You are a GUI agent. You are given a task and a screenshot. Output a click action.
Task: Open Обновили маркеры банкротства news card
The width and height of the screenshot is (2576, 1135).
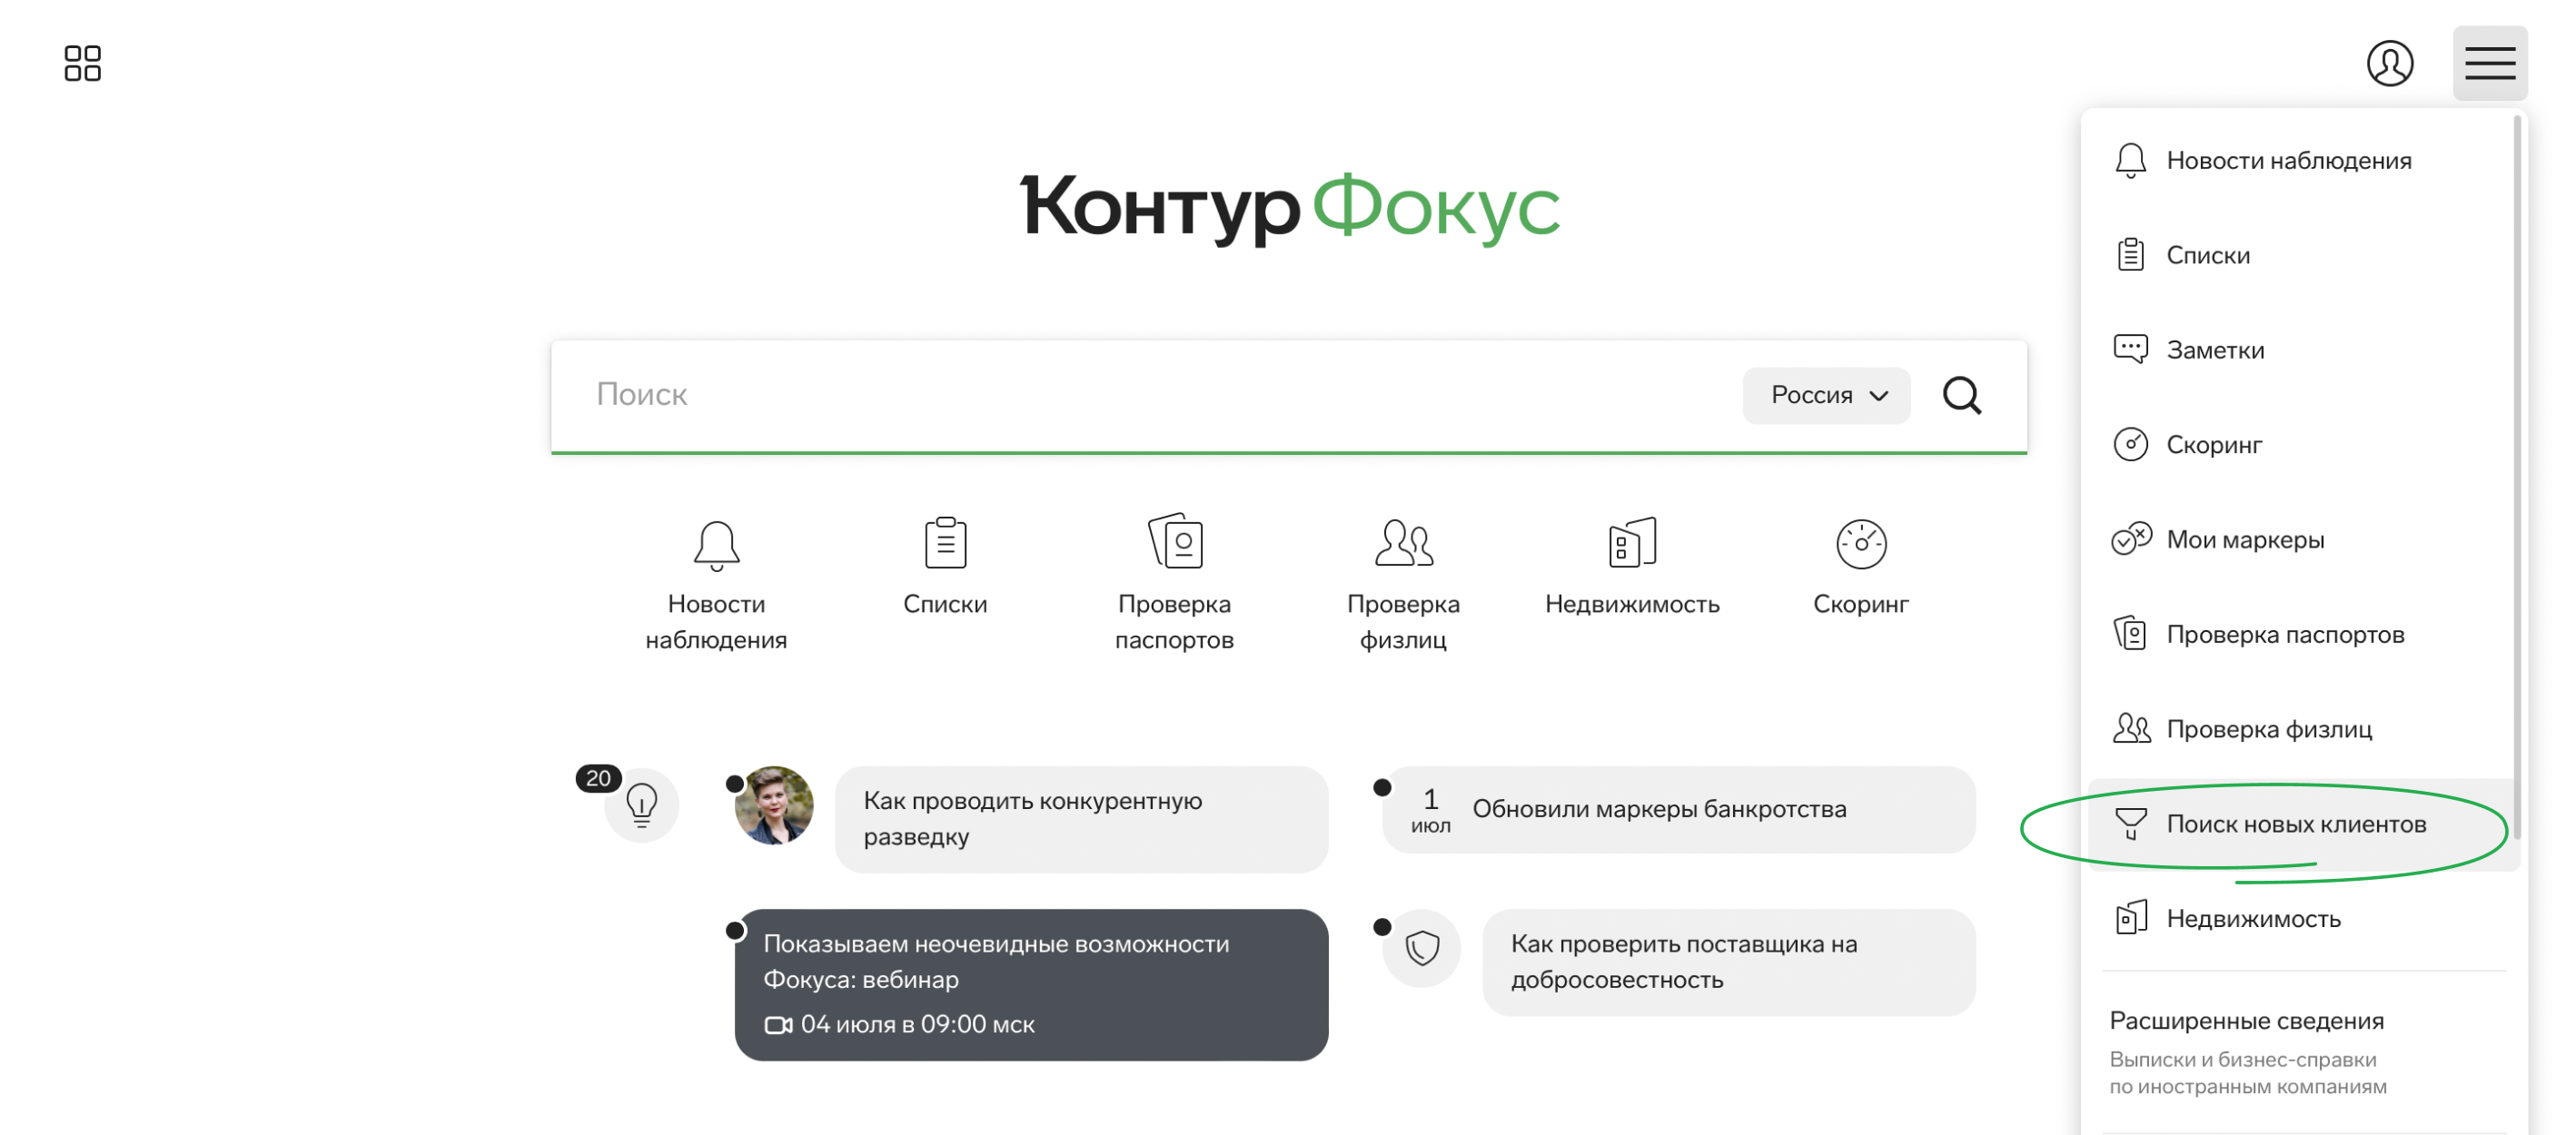click(1677, 808)
